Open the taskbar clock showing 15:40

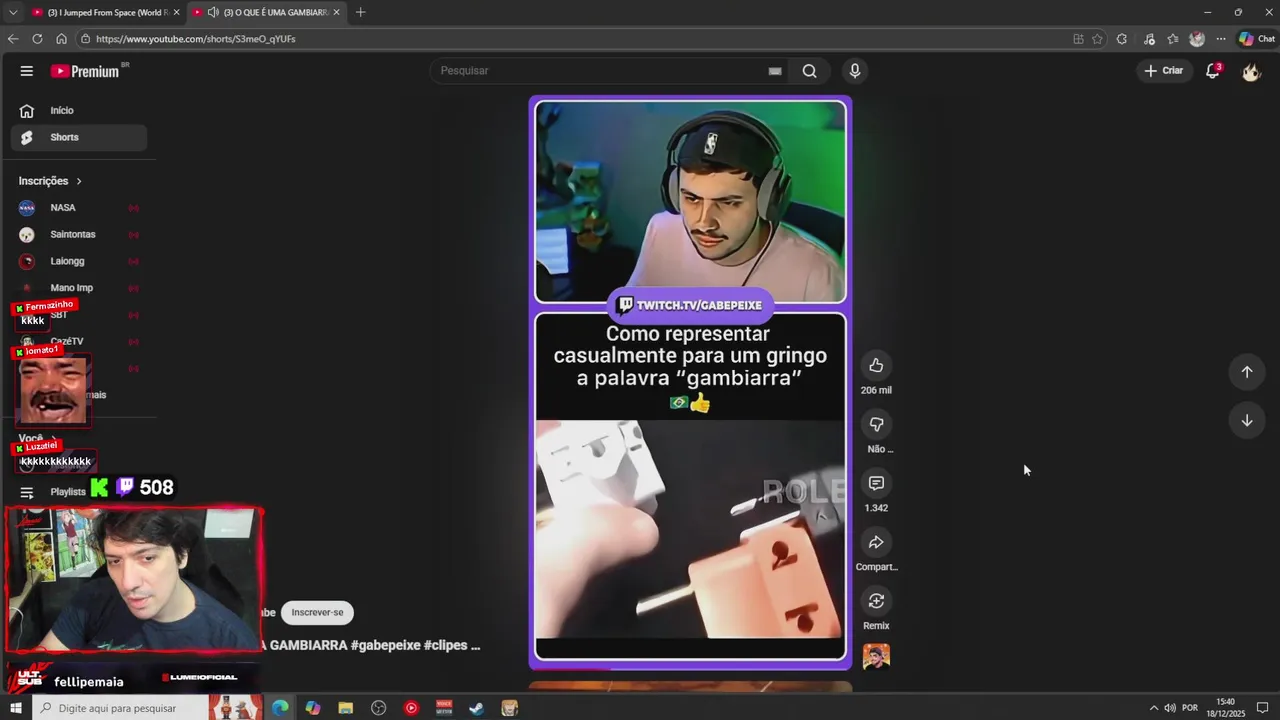click(x=1226, y=708)
